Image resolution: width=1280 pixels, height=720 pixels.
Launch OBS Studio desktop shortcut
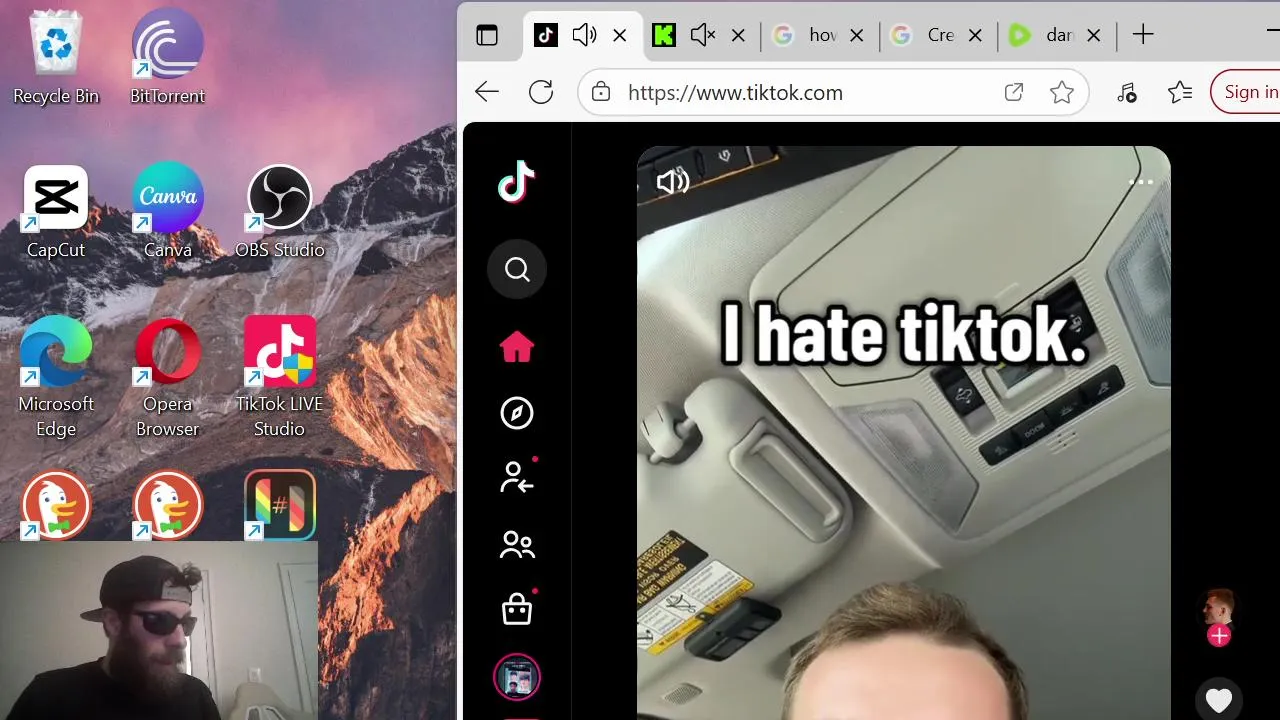pyautogui.click(x=279, y=212)
